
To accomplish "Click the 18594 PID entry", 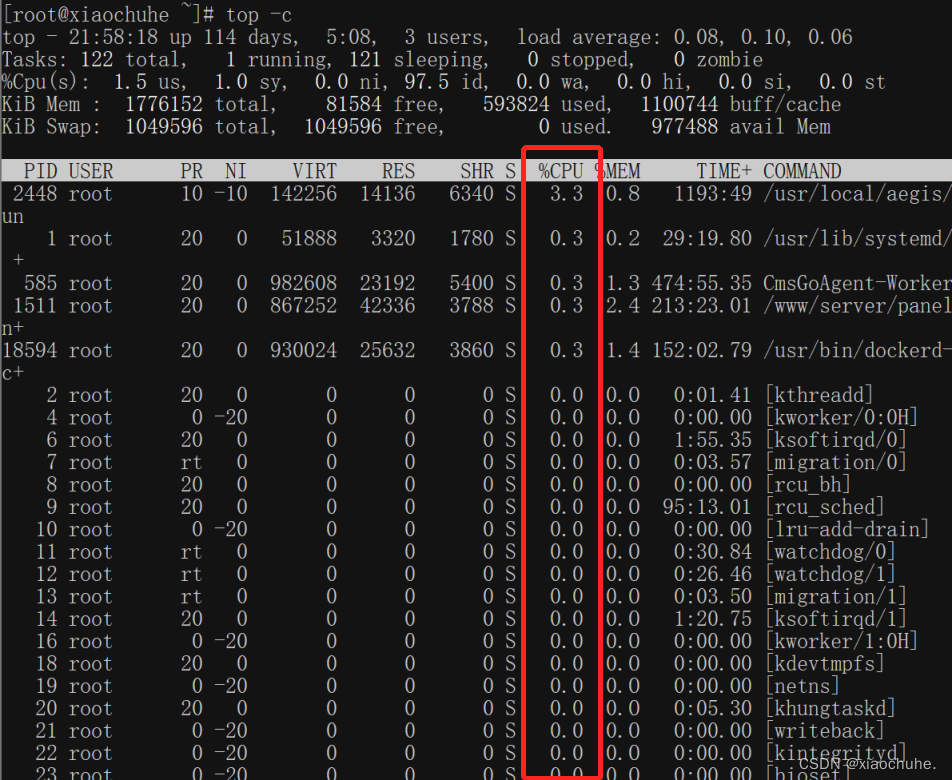I will pyautogui.click(x=29, y=350).
